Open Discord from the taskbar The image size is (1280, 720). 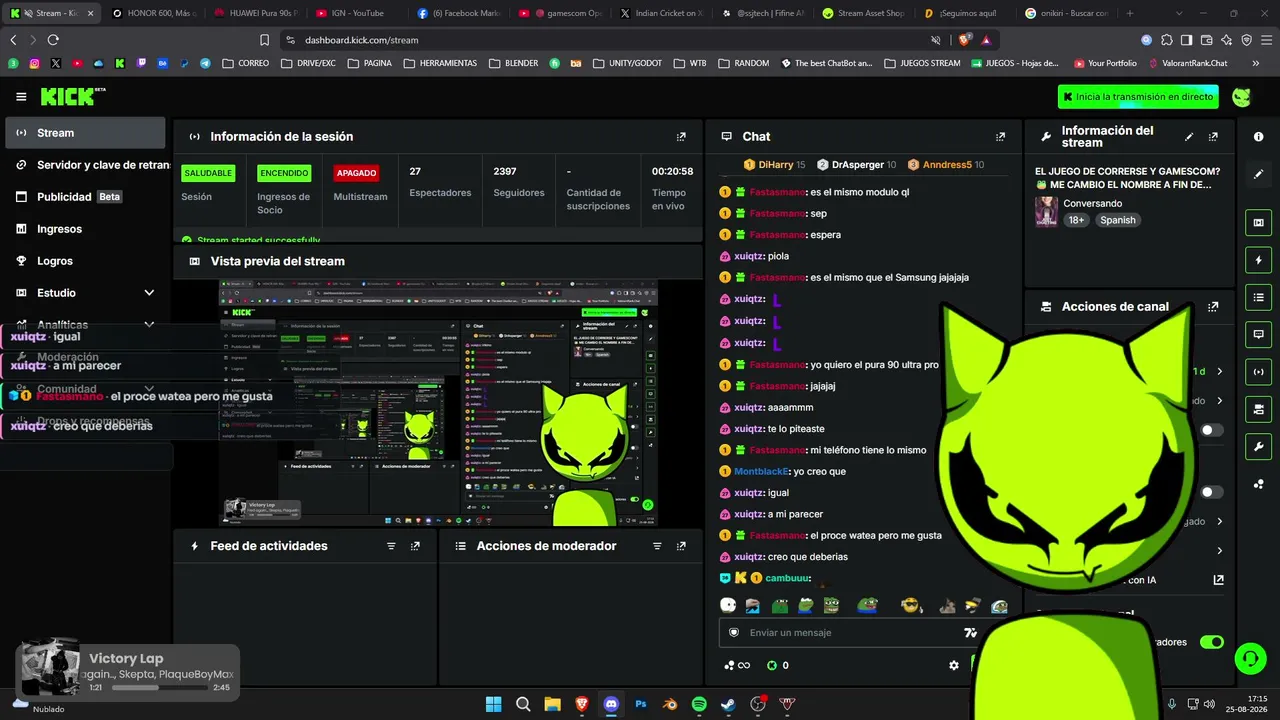[x=611, y=704]
